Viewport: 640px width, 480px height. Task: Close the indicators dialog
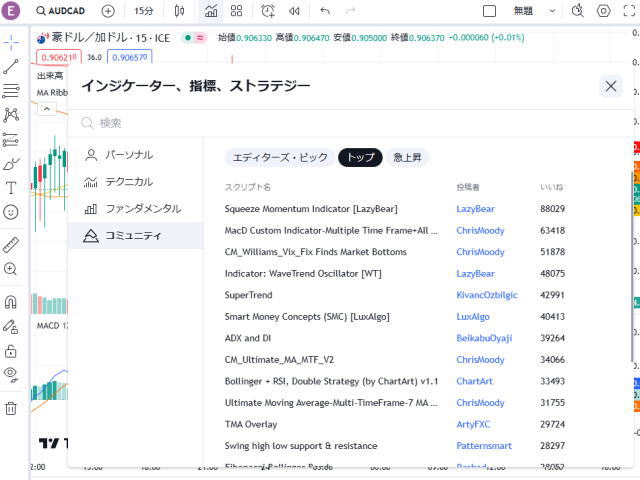[611, 86]
